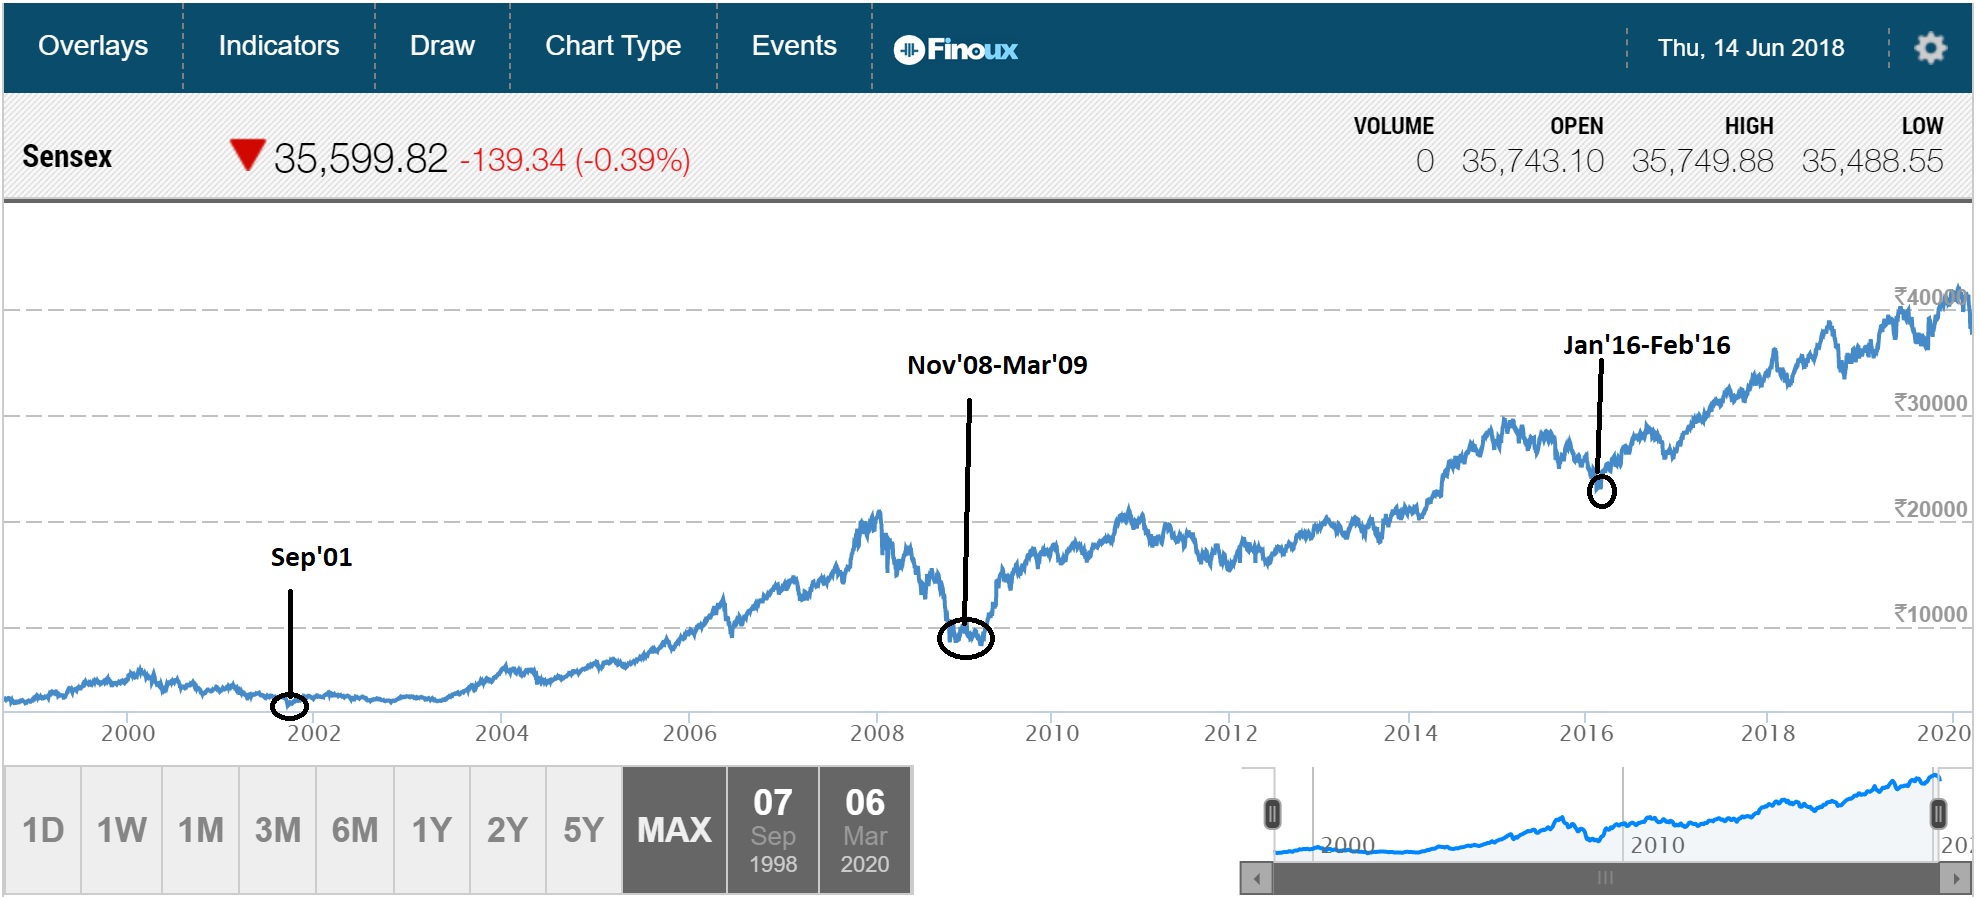Click the Finoux logo

pyautogui.click(x=955, y=49)
